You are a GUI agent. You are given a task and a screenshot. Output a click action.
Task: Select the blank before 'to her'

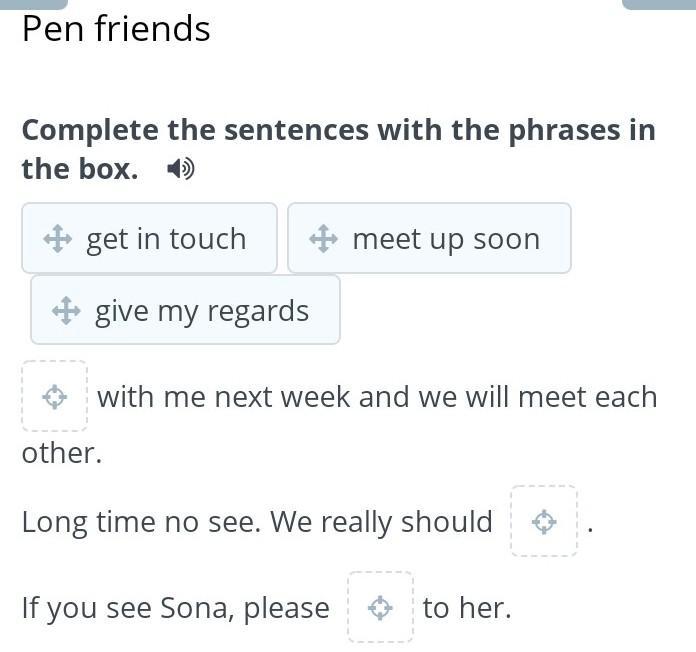pyautogui.click(x=380, y=607)
